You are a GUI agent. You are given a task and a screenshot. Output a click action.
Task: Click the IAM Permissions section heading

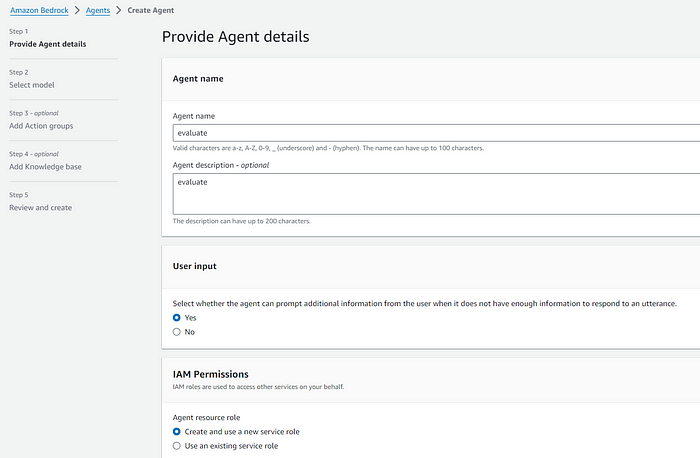tap(211, 375)
